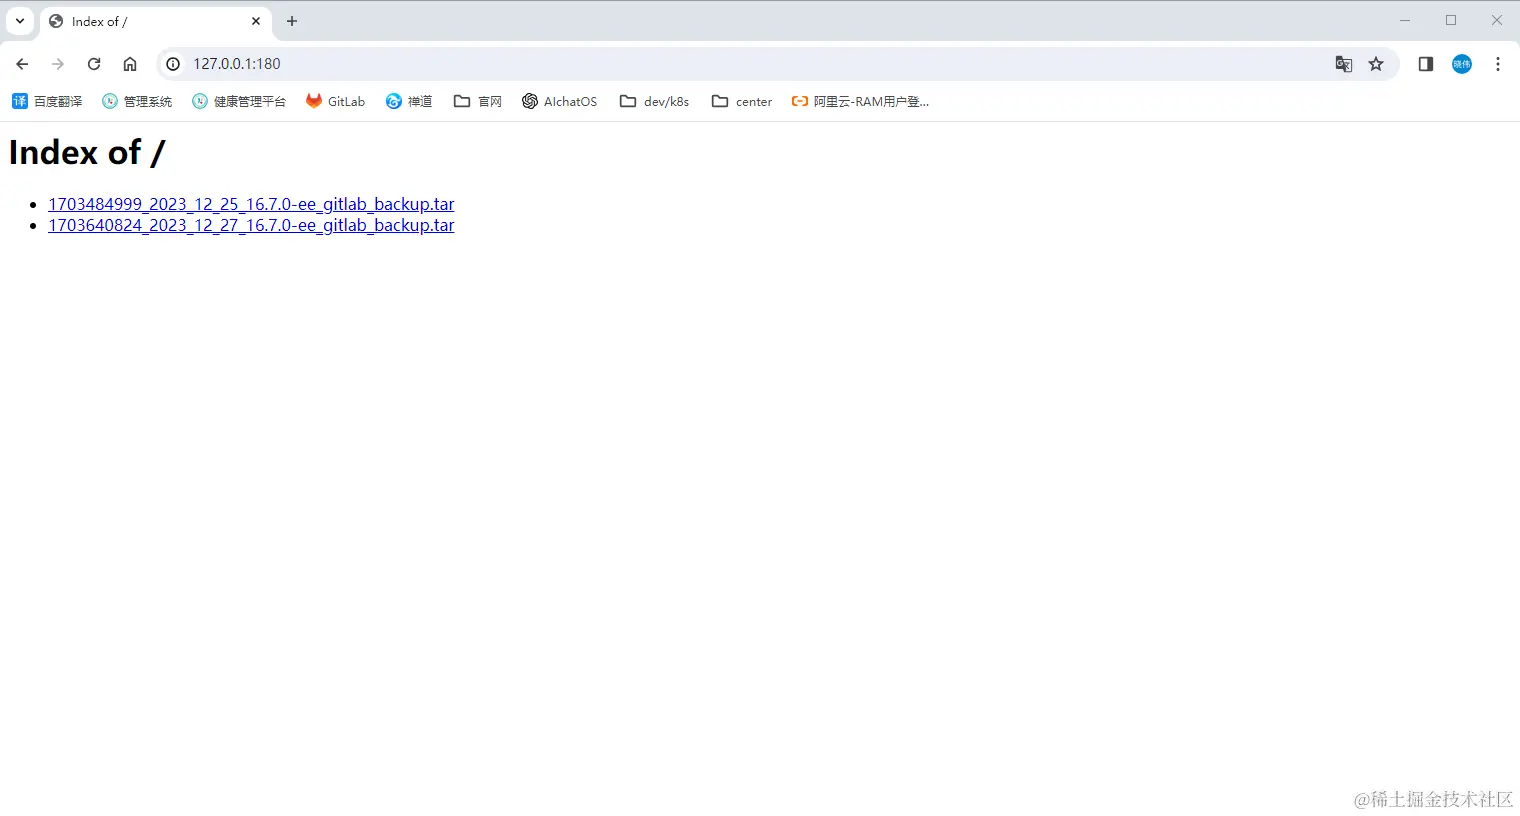This screenshot has width=1520, height=816.
Task: Toggle the side panel open
Action: pos(1425,63)
